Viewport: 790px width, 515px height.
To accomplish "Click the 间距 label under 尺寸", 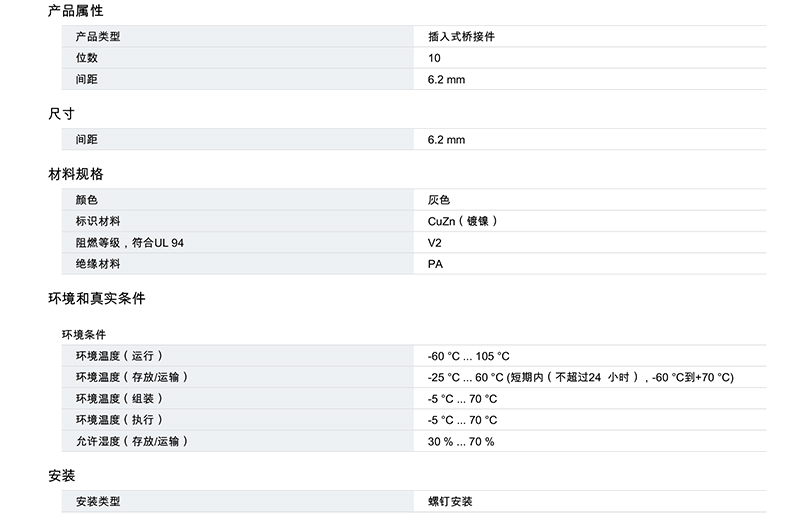I will [x=86, y=140].
